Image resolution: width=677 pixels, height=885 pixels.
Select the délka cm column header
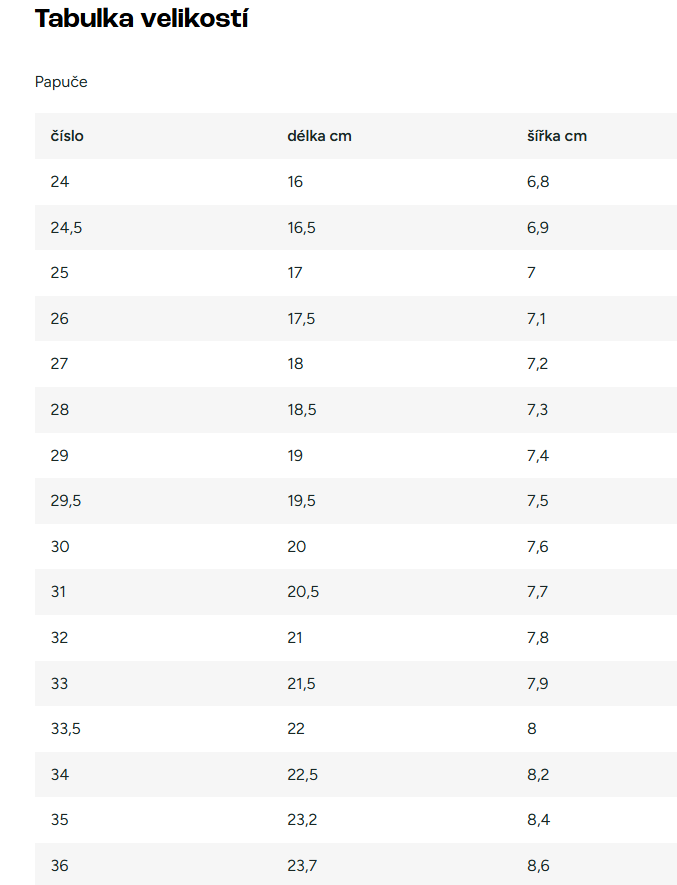[319, 136]
